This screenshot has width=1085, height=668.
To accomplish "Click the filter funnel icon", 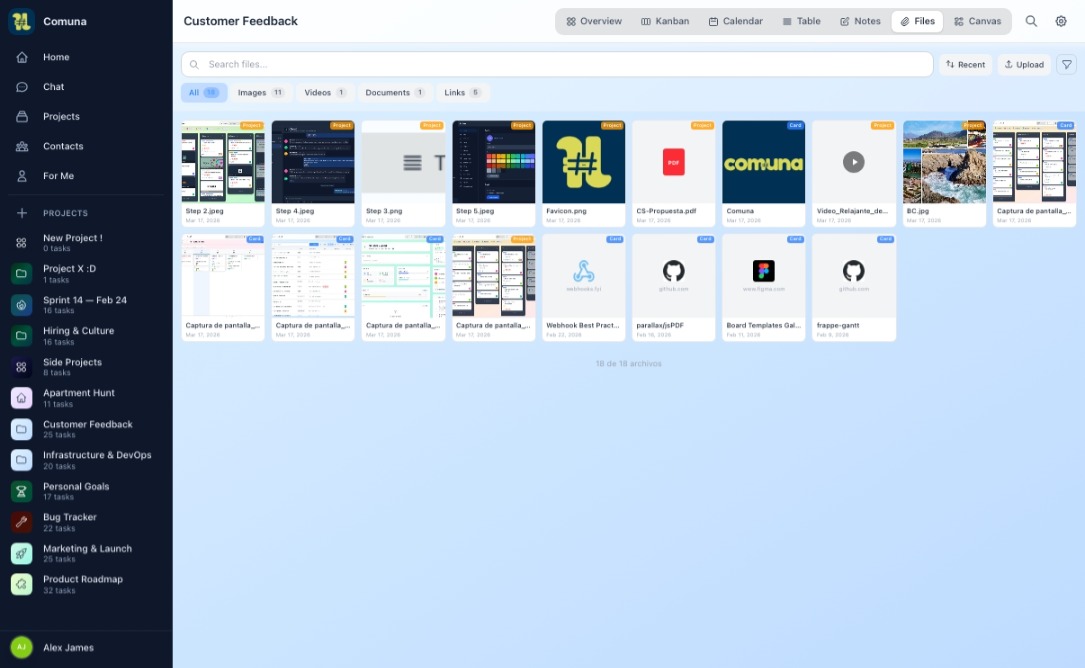I will (x=1067, y=65).
